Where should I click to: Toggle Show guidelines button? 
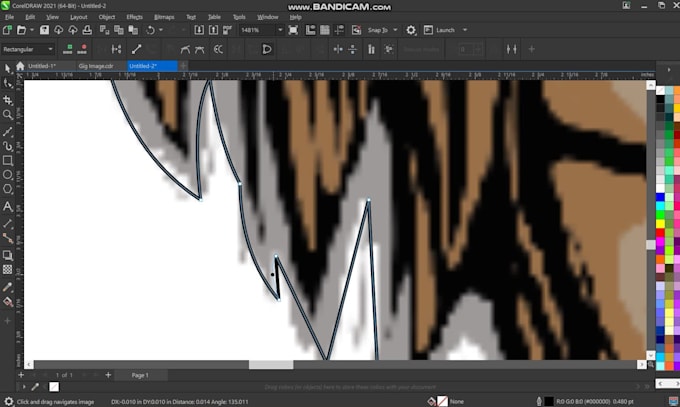(339, 30)
